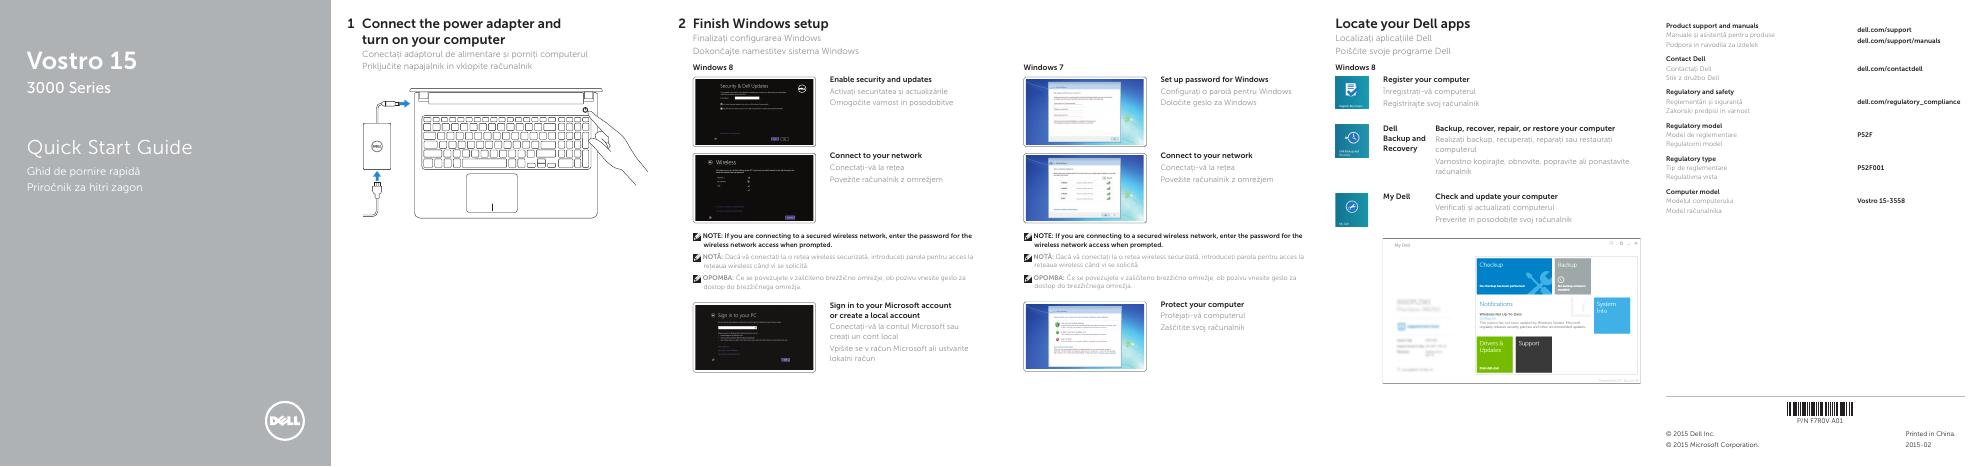The width and height of the screenshot is (1985, 467).
Task: Open the Windows 8 Wireless screenshot
Action: [754, 187]
